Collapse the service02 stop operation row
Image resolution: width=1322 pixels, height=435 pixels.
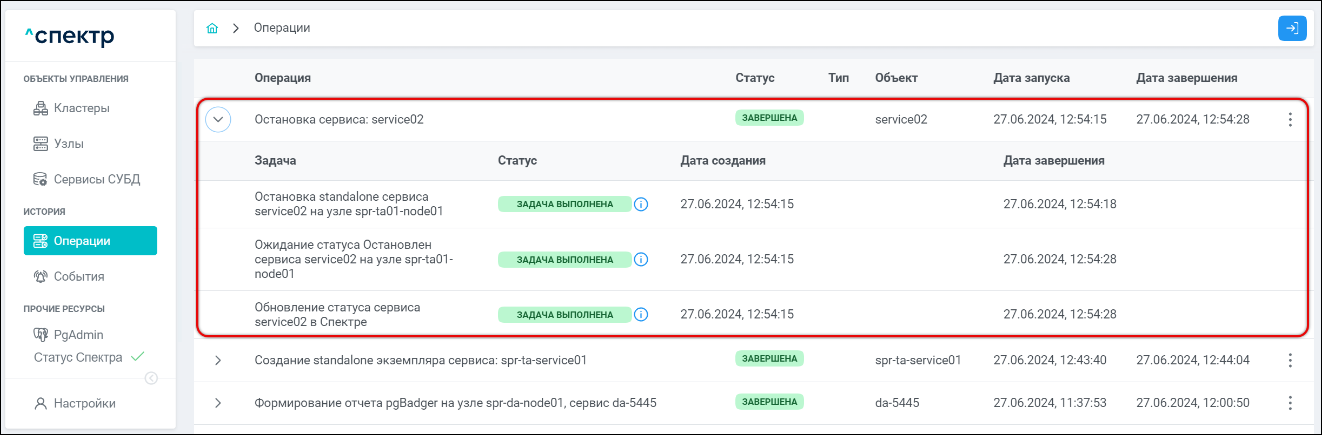[x=218, y=120]
